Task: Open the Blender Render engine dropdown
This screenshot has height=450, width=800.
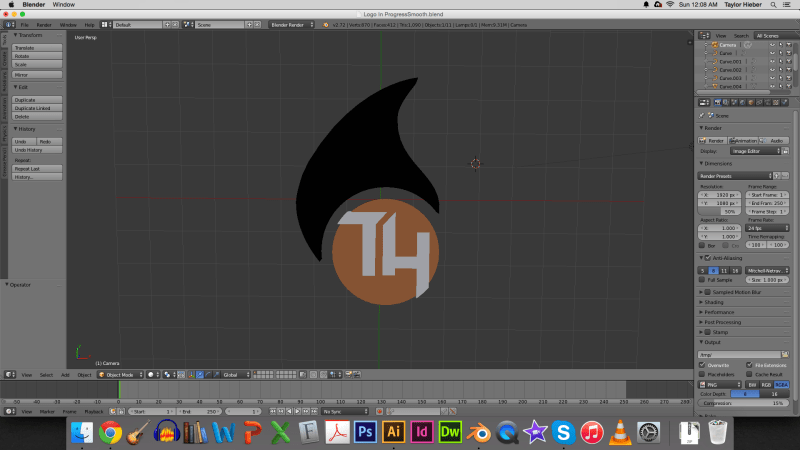Action: click(291, 24)
